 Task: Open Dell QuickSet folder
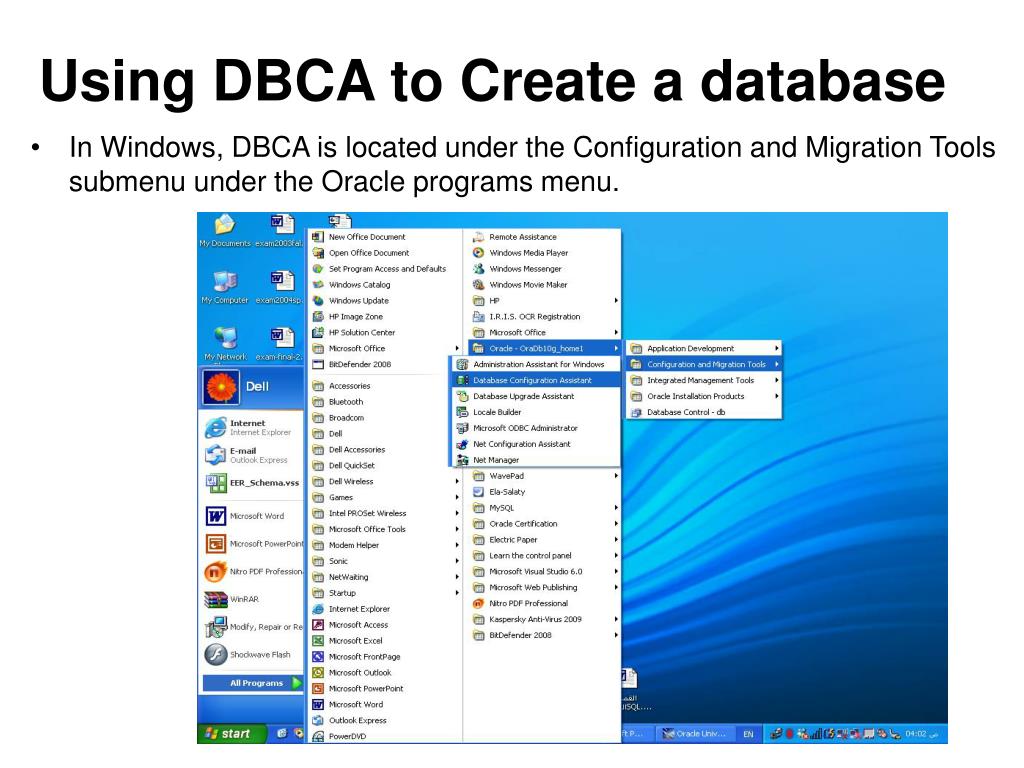(x=385, y=466)
